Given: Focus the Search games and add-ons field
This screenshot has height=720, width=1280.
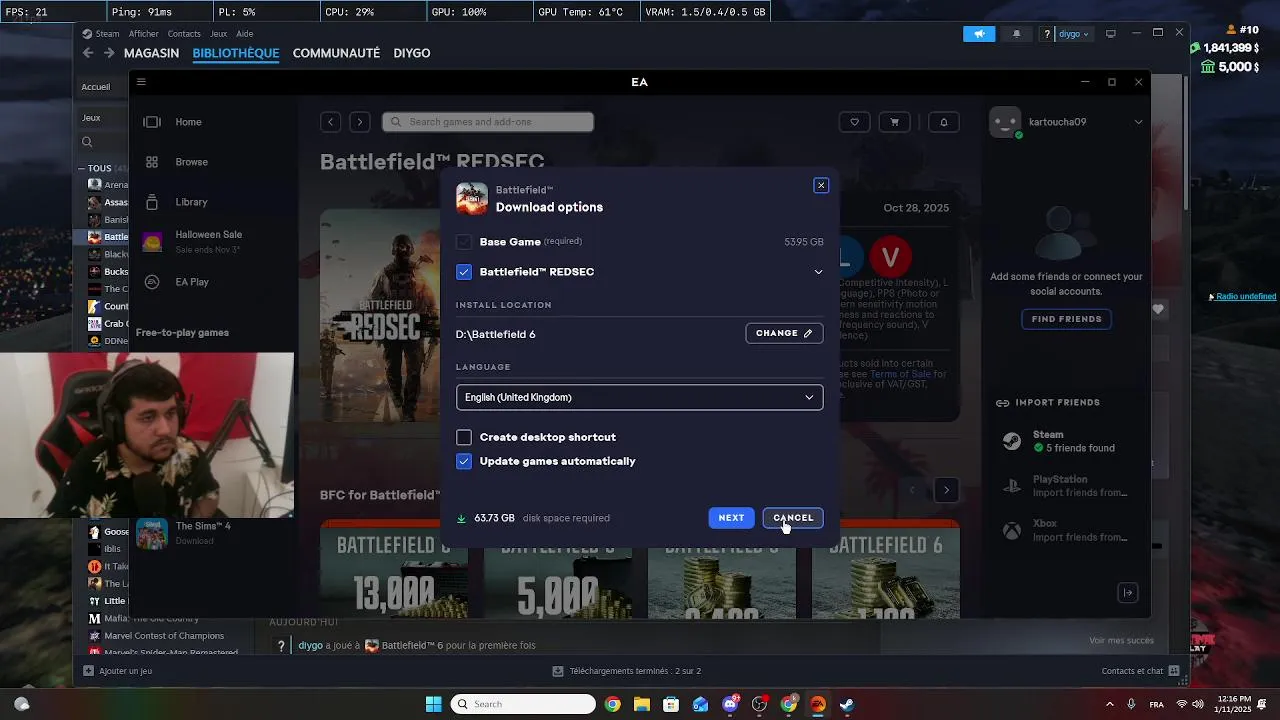Looking at the screenshot, I should pyautogui.click(x=488, y=122).
